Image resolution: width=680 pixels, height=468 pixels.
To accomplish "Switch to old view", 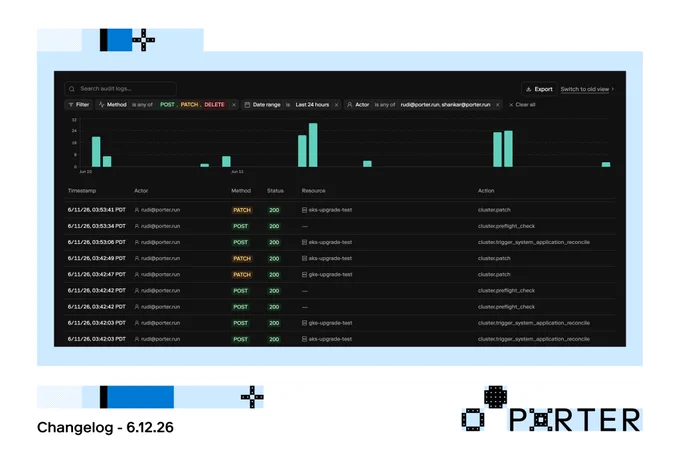I will [587, 89].
